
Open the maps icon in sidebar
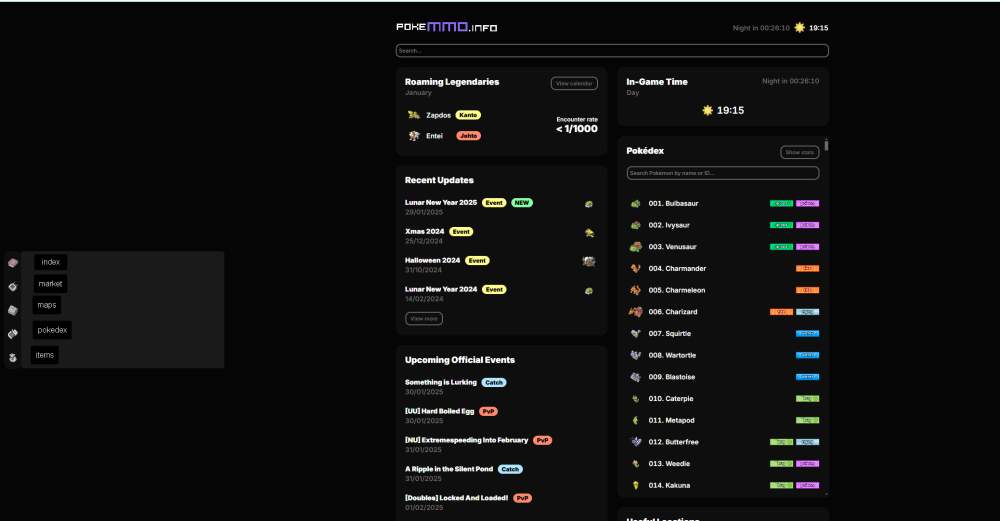pyautogui.click(x=13, y=310)
